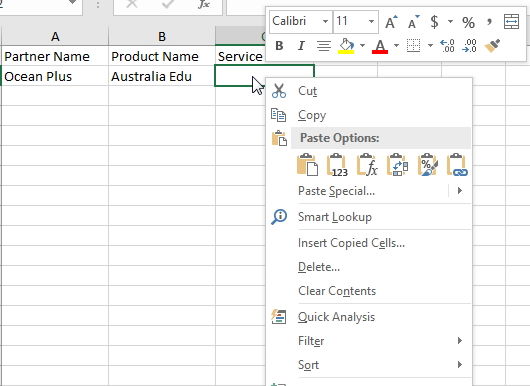Select Copy from context menu
Screen dimensions: 530x386
(x=368, y=115)
